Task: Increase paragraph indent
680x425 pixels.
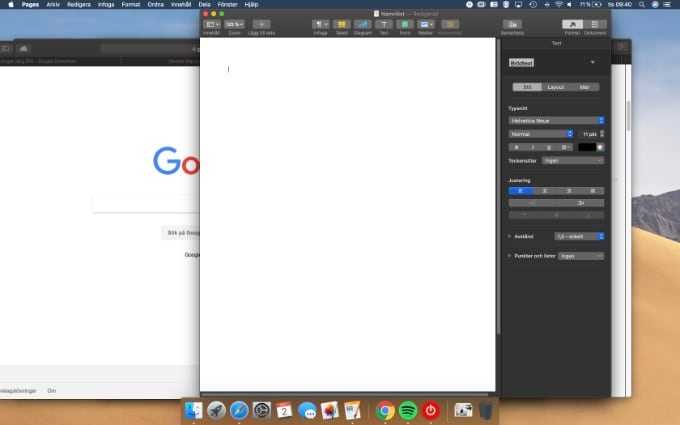Action: click(580, 203)
